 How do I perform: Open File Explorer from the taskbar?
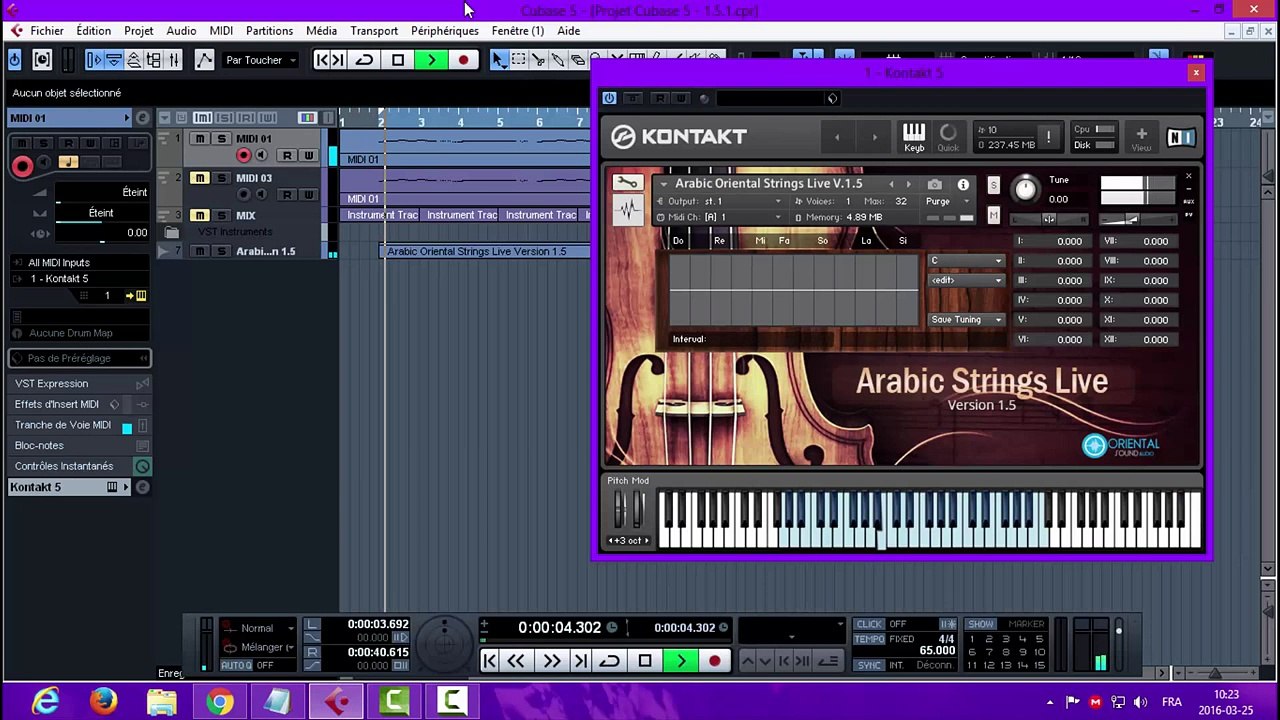coord(162,701)
